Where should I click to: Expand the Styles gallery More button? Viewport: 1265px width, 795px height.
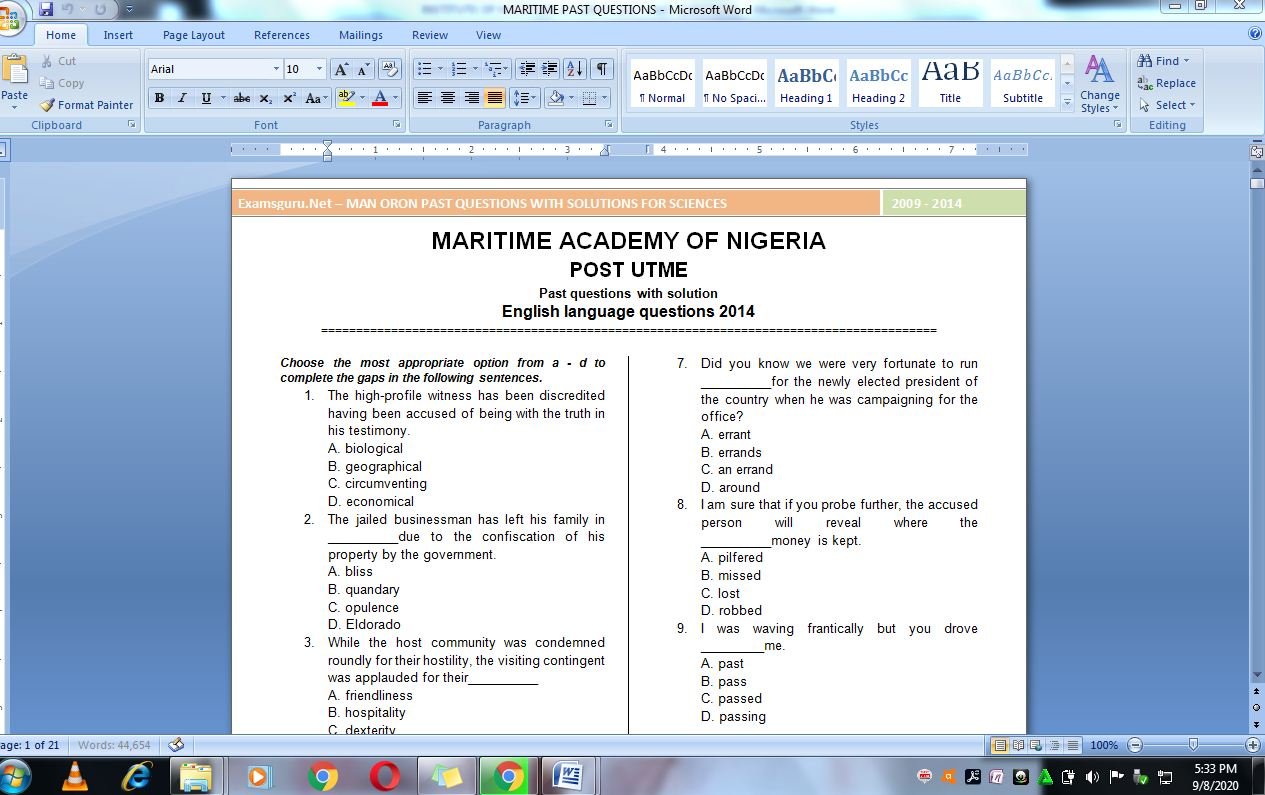(1067, 102)
